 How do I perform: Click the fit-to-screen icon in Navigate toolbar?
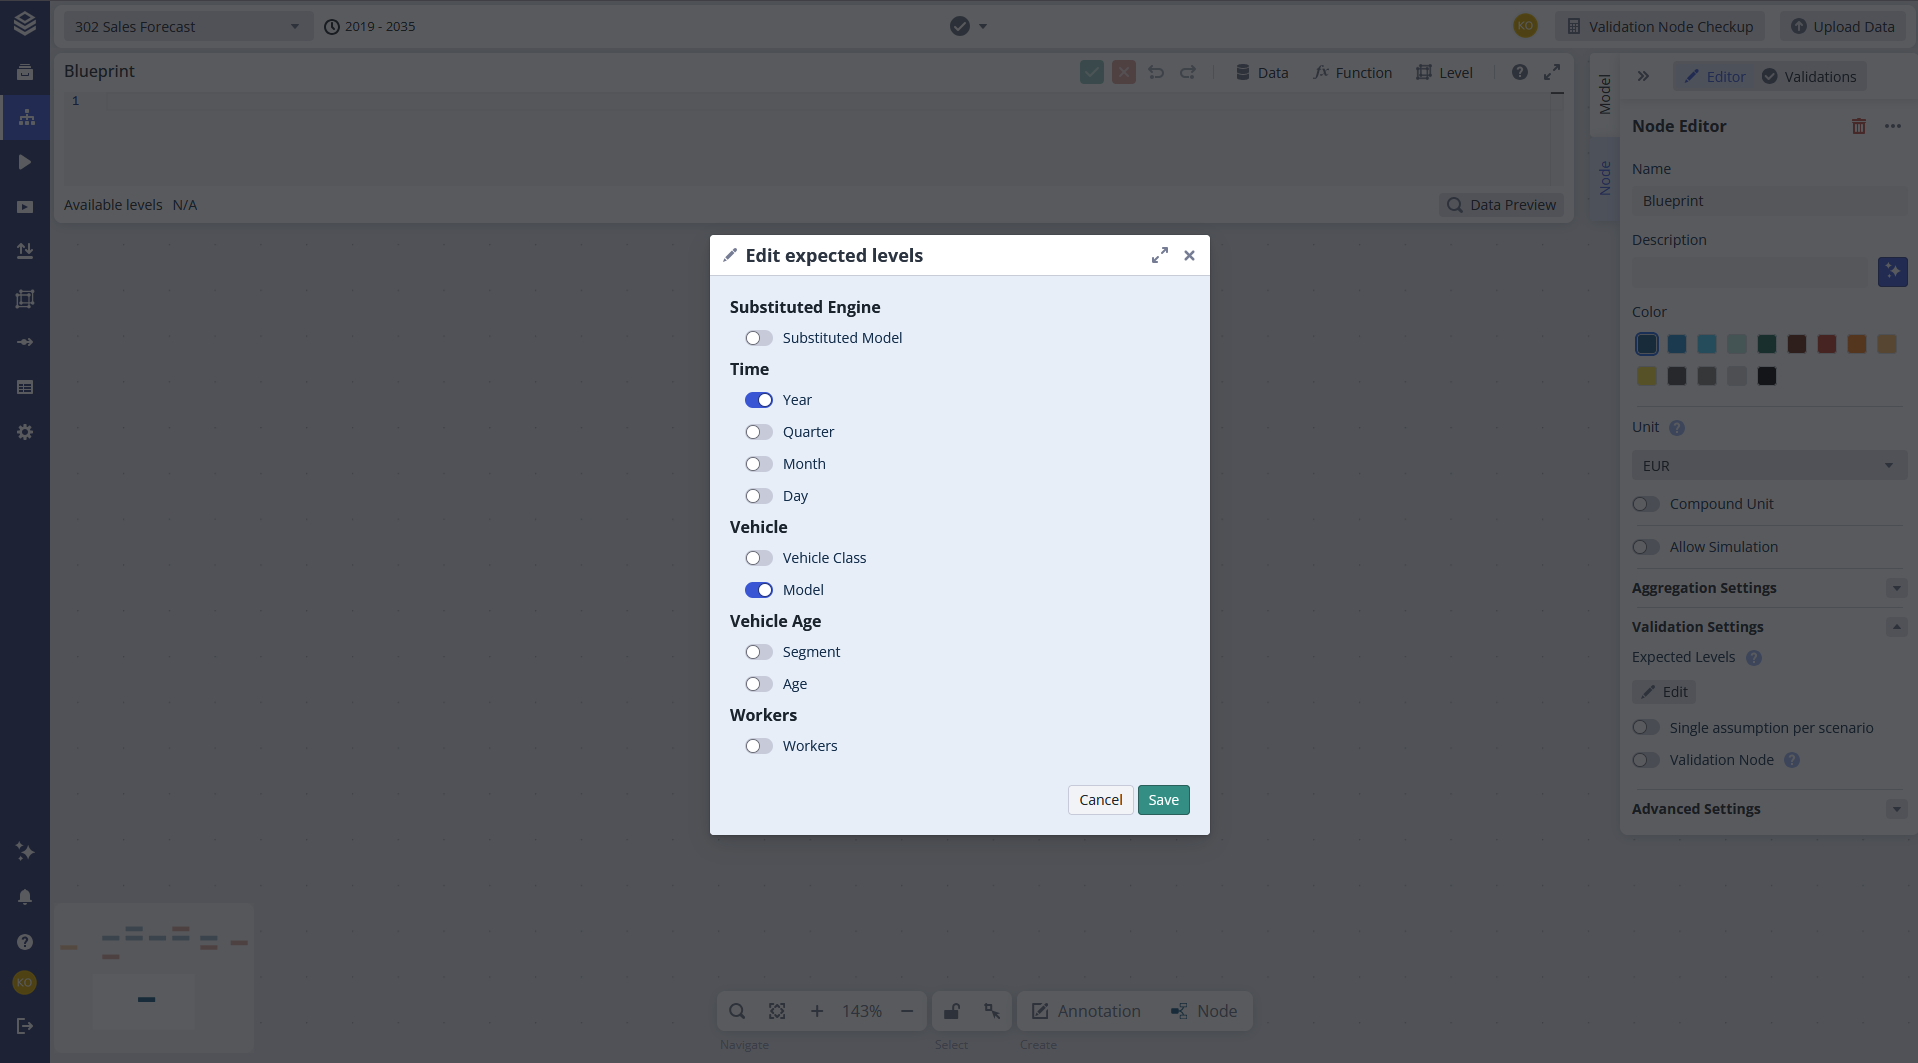(x=777, y=1011)
